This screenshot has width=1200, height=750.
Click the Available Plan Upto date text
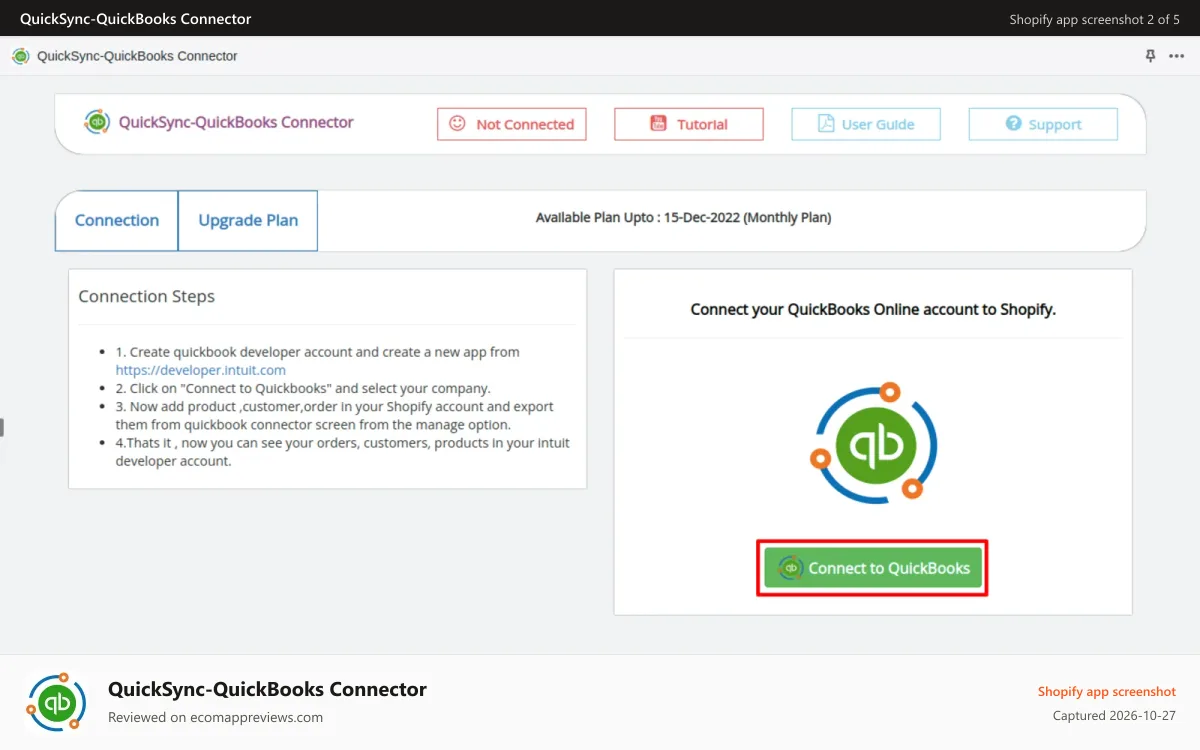coord(683,217)
